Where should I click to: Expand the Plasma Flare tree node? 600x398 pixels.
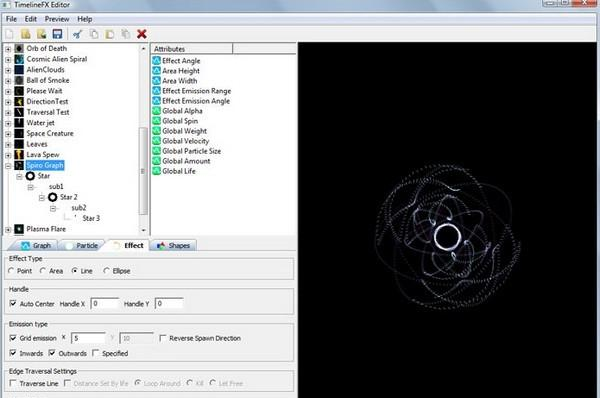click(8, 230)
